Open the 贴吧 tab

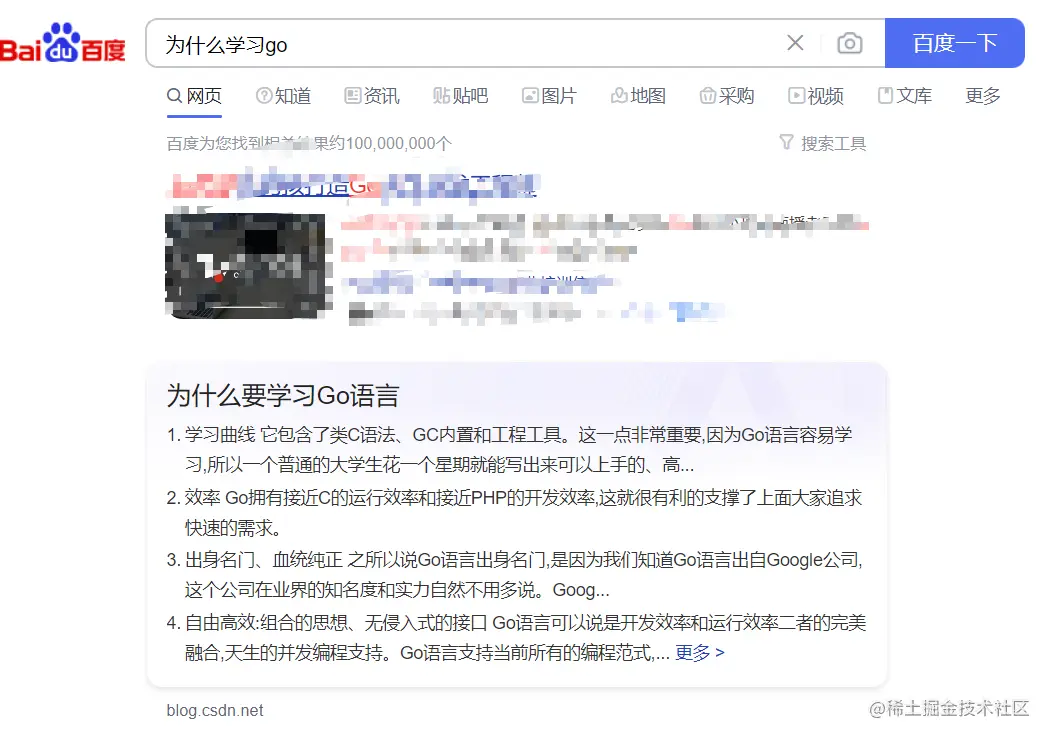460,96
